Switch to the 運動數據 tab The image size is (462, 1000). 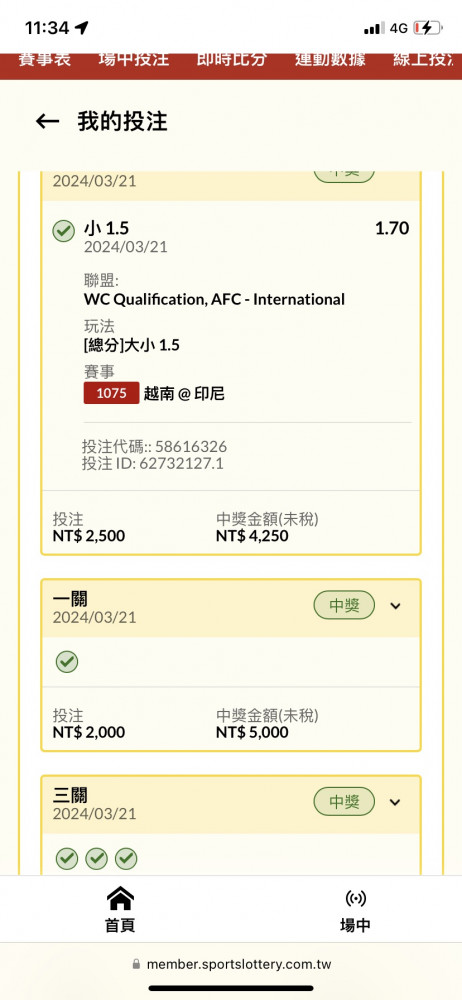point(330,61)
